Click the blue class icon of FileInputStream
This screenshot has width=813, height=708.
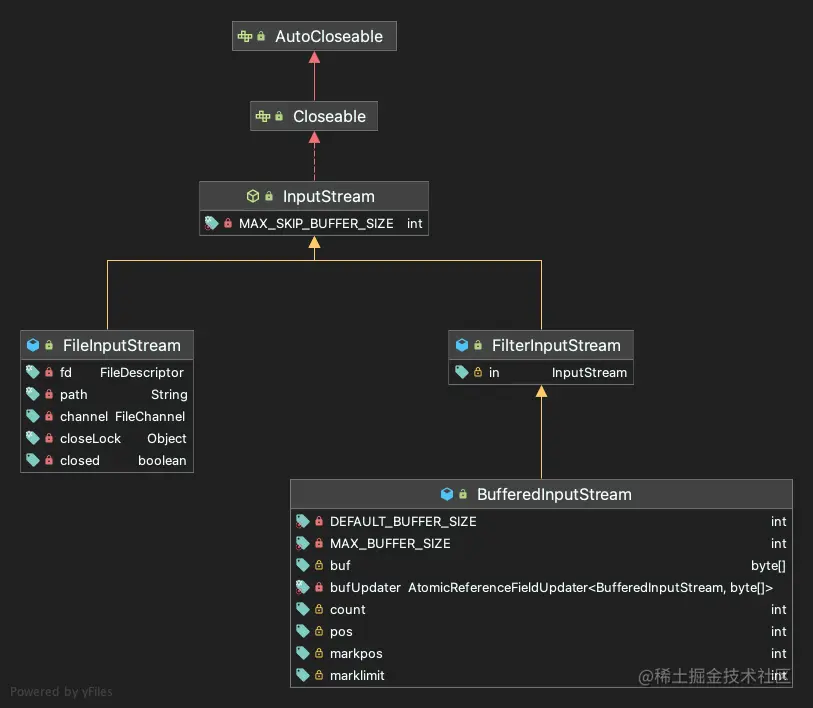(x=34, y=345)
